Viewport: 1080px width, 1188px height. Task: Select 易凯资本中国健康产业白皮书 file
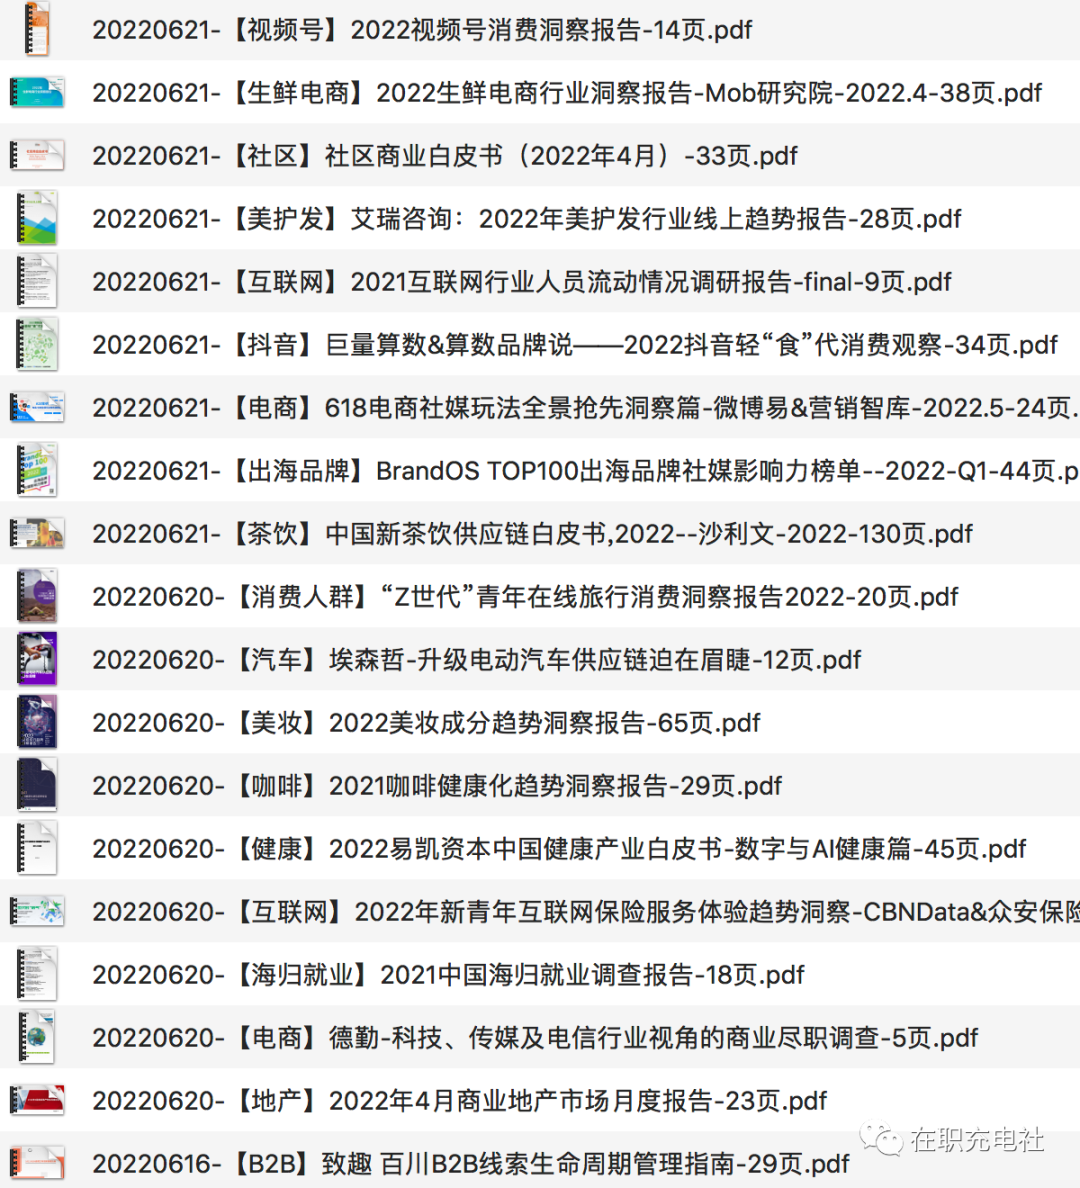(x=559, y=849)
